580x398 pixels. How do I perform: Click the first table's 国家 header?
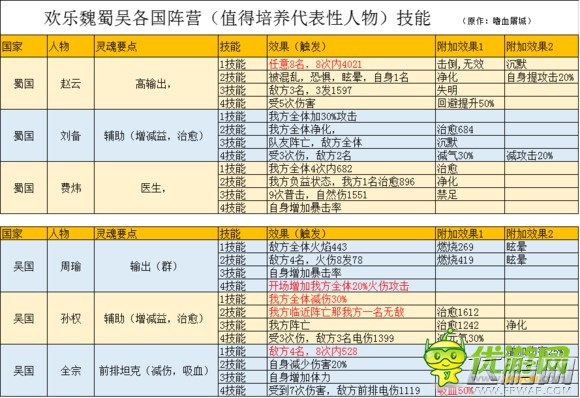point(24,46)
